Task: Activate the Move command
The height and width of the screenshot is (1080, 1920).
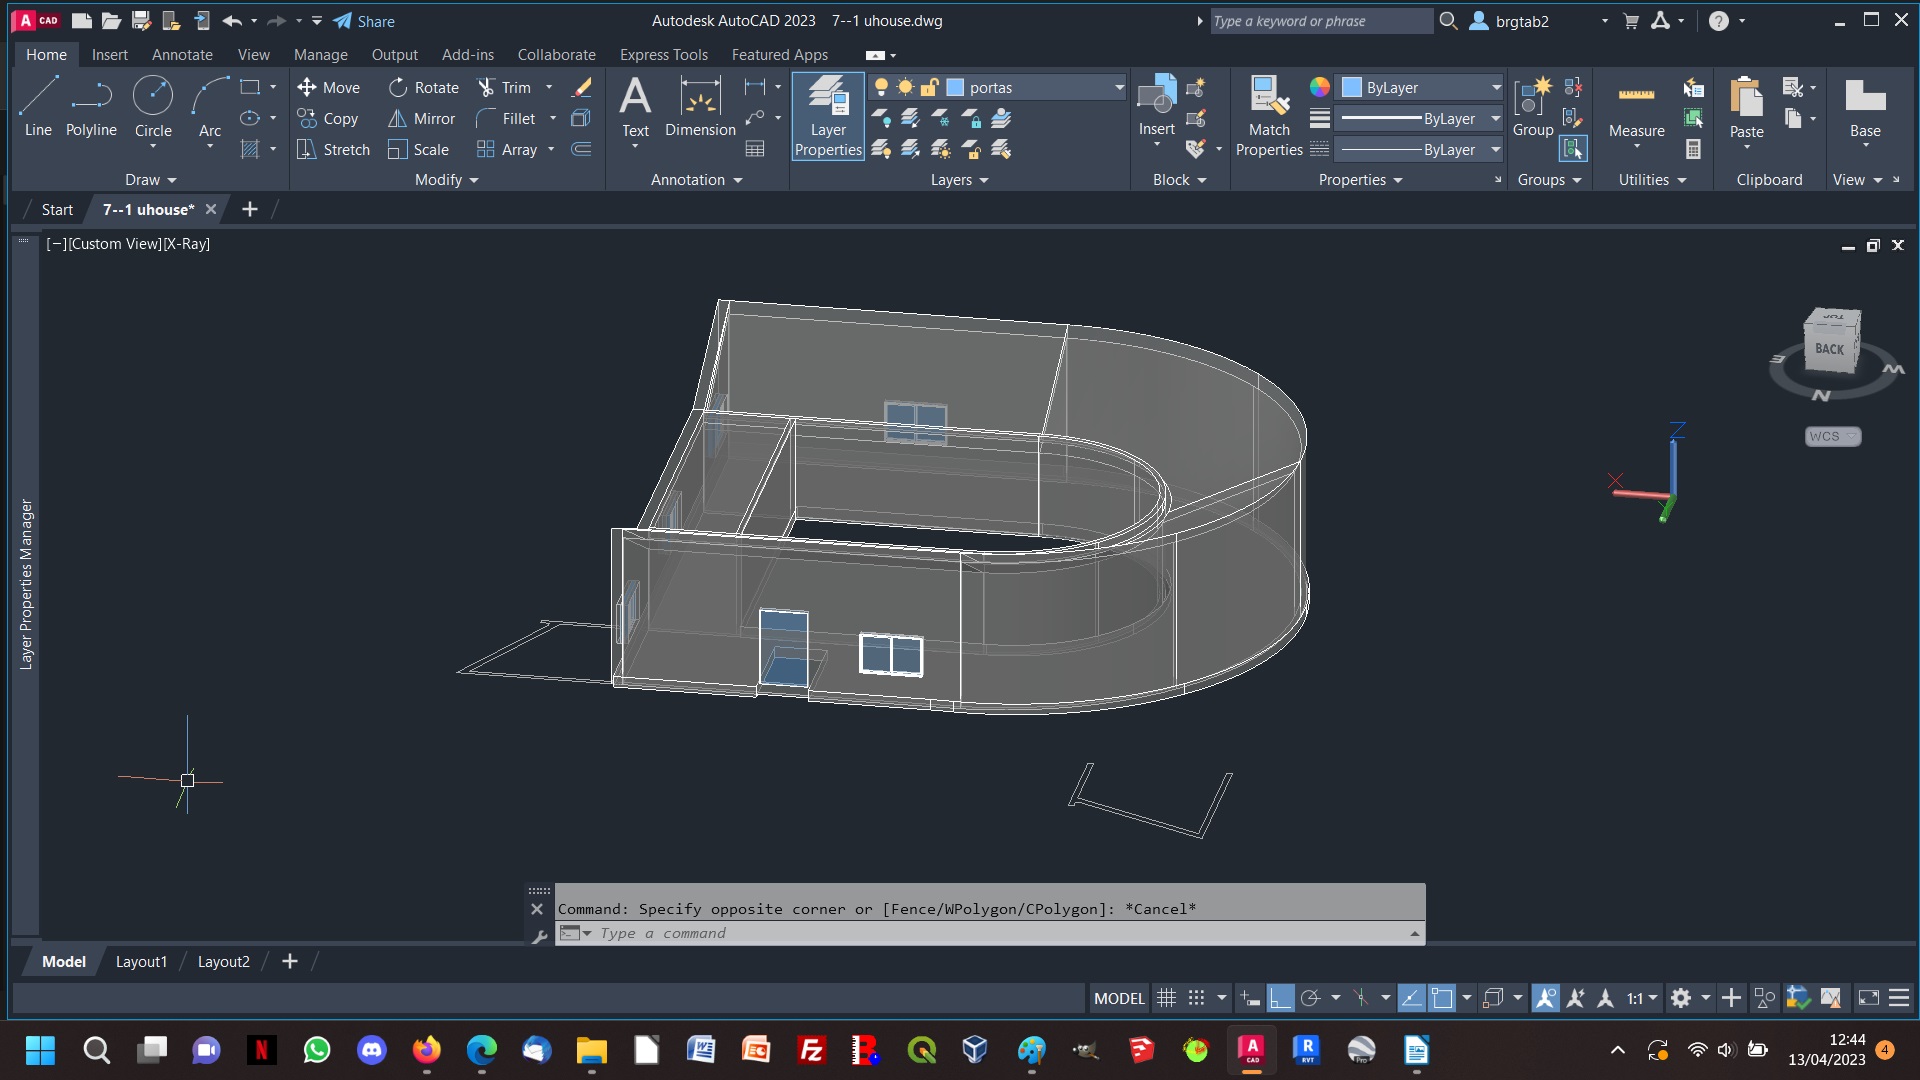Action: pos(328,88)
